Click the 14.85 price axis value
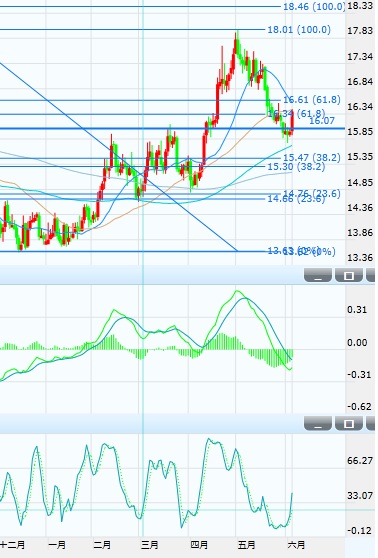The height and width of the screenshot is (558, 378). (360, 183)
